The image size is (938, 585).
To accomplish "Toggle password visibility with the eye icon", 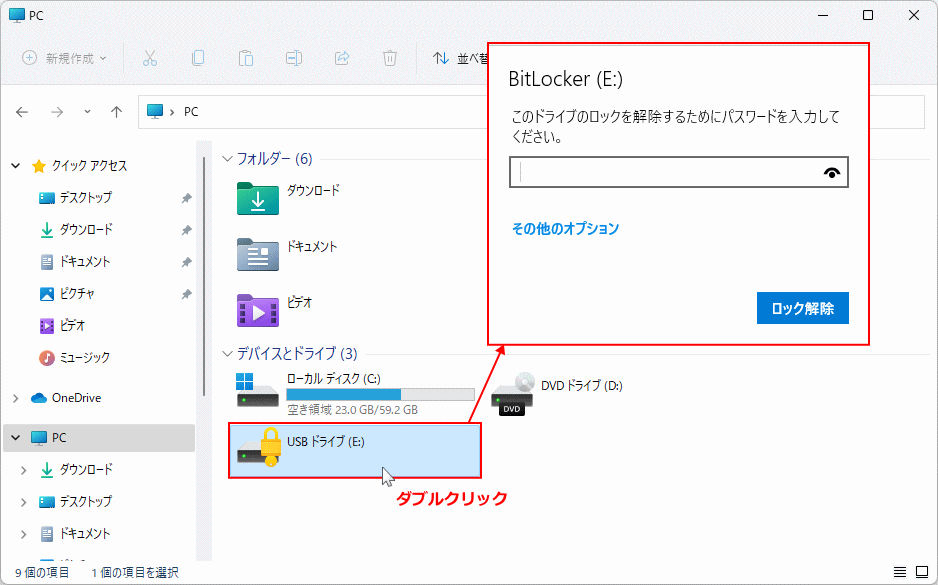I will 831,172.
